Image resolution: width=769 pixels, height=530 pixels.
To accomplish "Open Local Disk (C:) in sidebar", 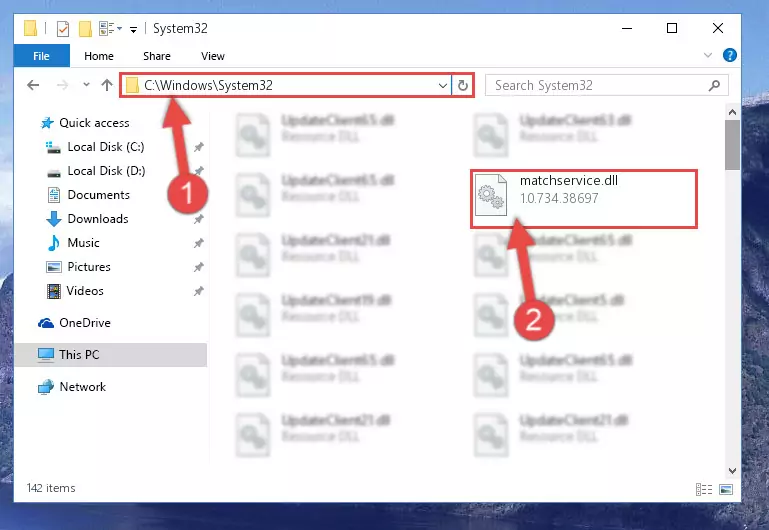I will pyautogui.click(x=106, y=147).
